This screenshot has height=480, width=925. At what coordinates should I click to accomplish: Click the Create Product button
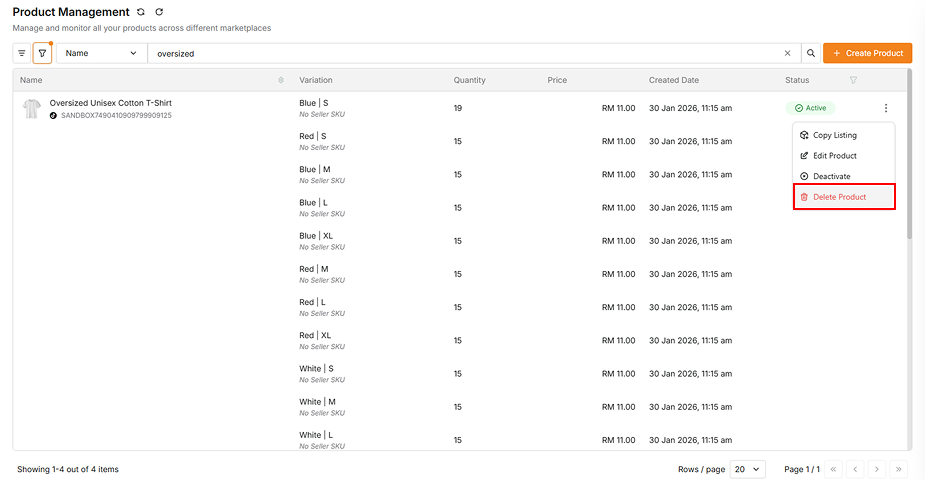pyautogui.click(x=868, y=53)
